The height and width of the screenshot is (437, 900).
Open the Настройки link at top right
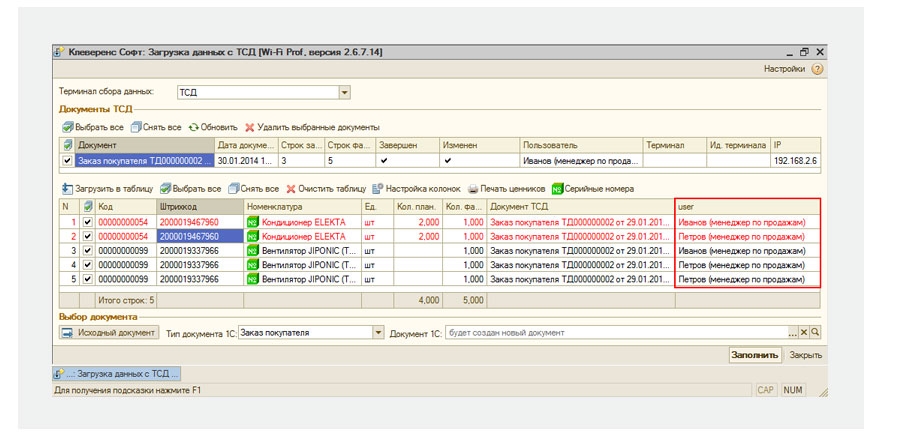click(784, 69)
